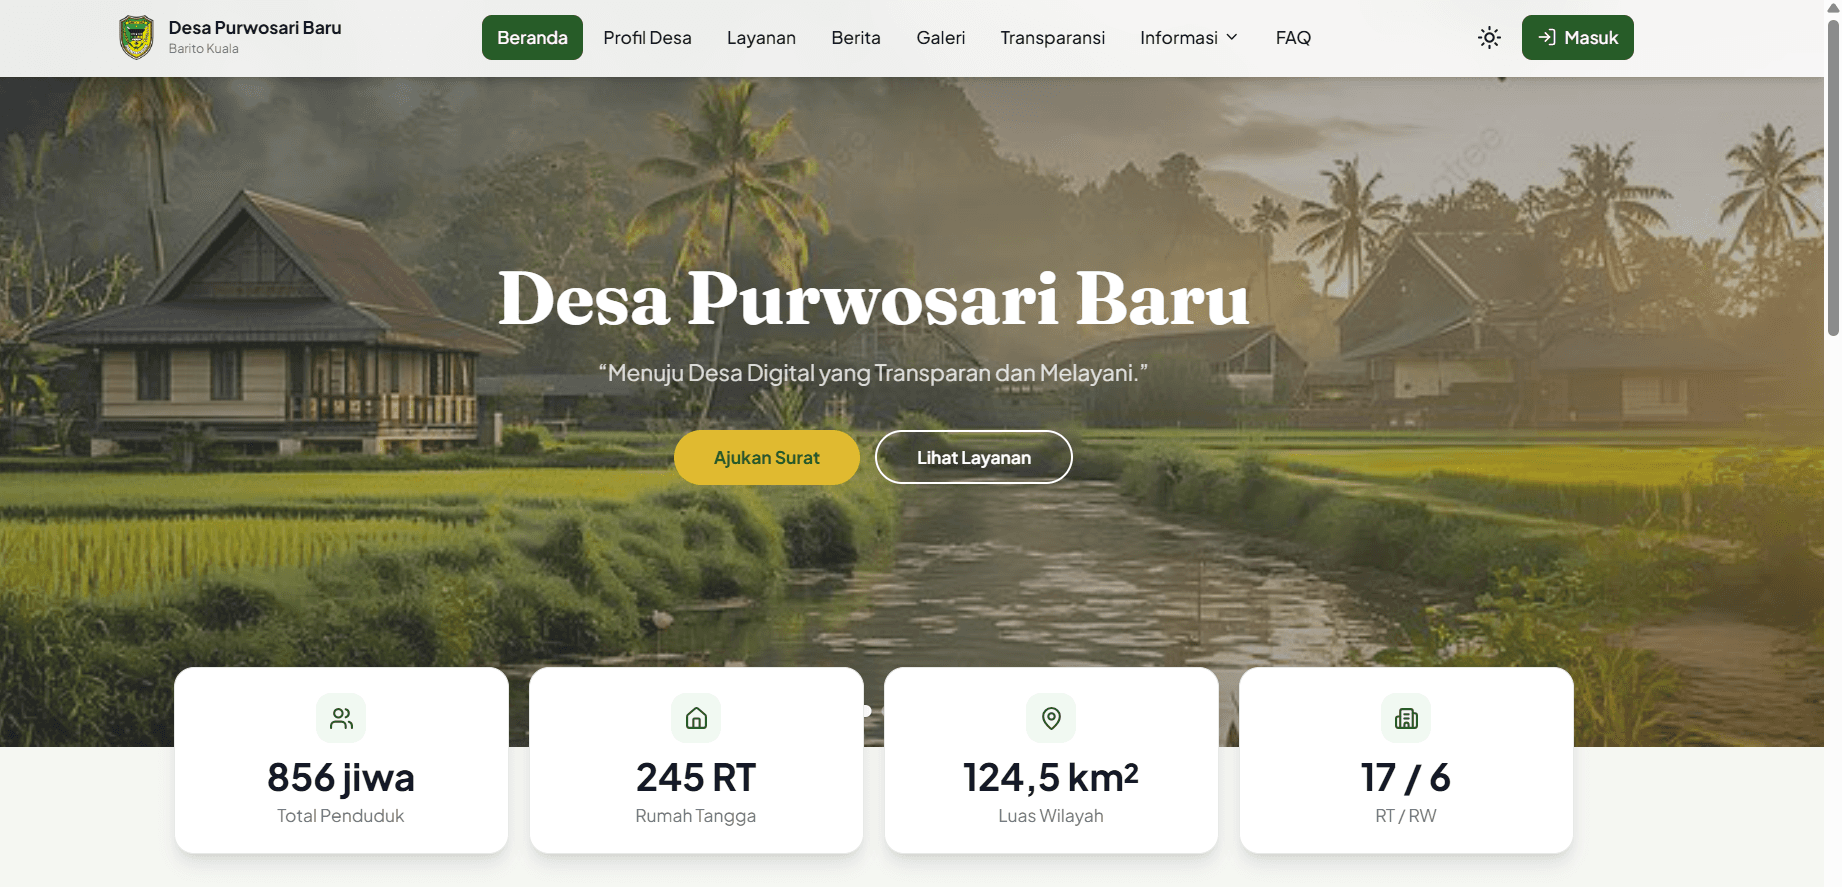The width and height of the screenshot is (1842, 887).
Task: Click the Lihat Layanan outlined button
Action: (x=973, y=457)
